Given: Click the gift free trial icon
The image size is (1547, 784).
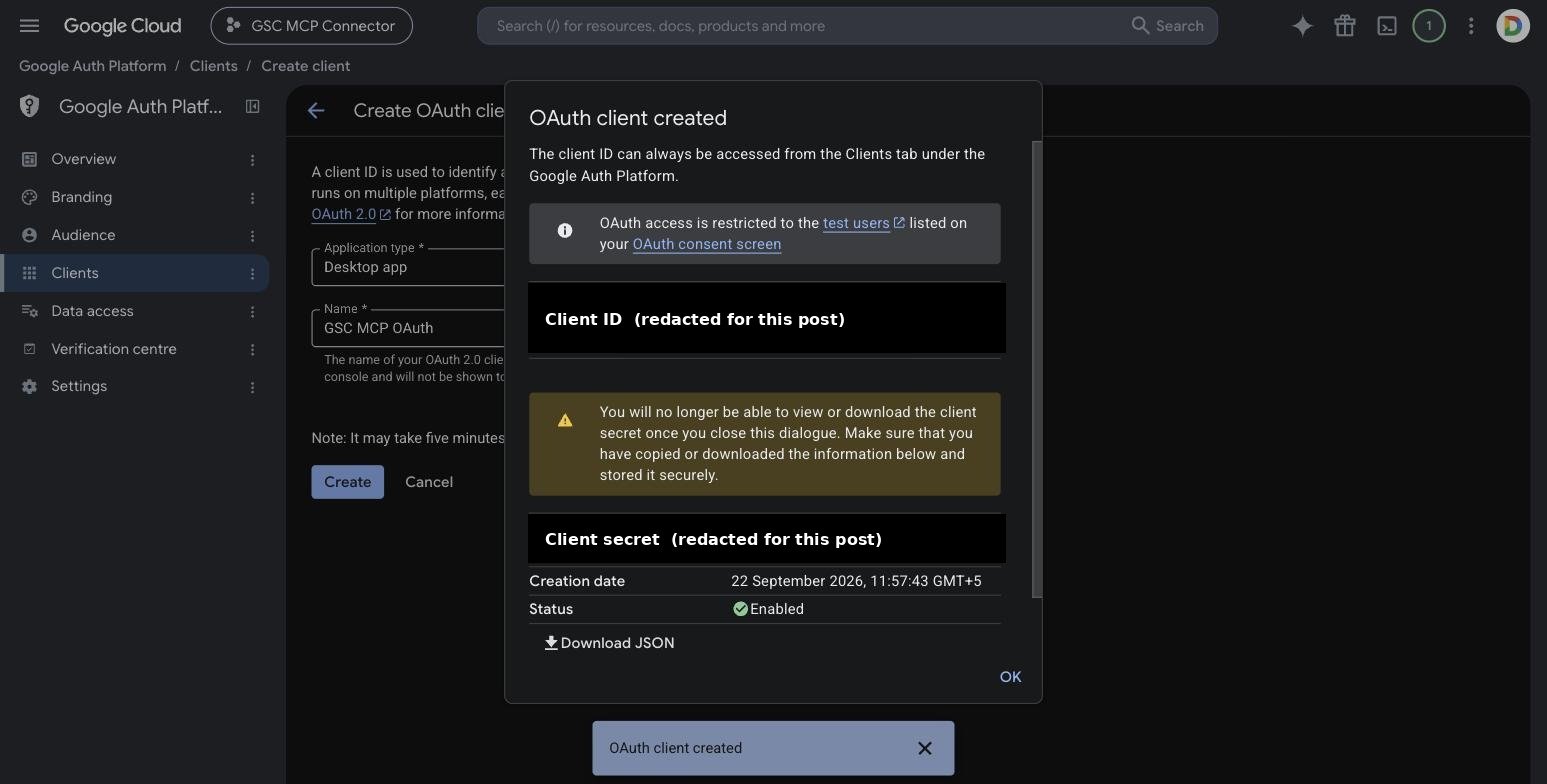Looking at the screenshot, I should click(x=1344, y=26).
